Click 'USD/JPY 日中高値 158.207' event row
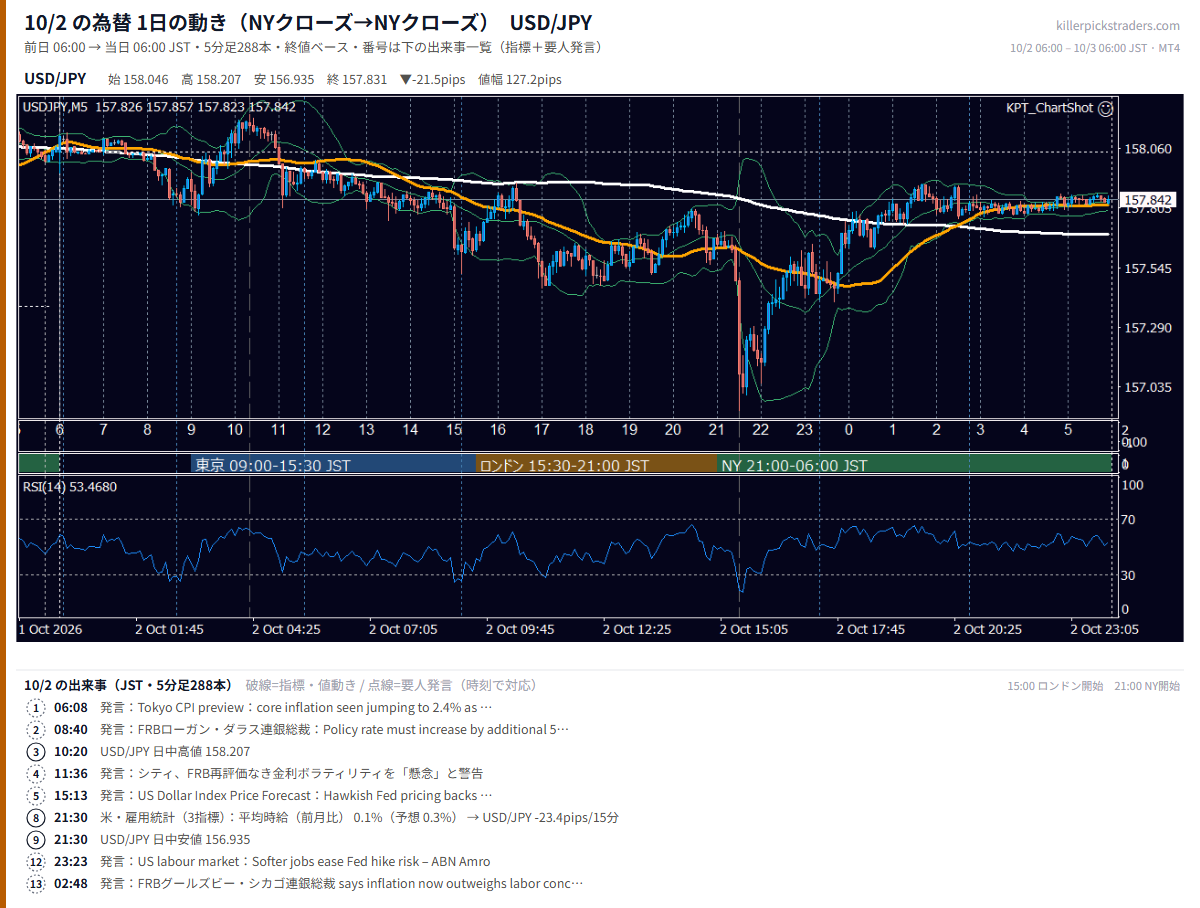This screenshot has width=1200, height=908. click(x=175, y=751)
